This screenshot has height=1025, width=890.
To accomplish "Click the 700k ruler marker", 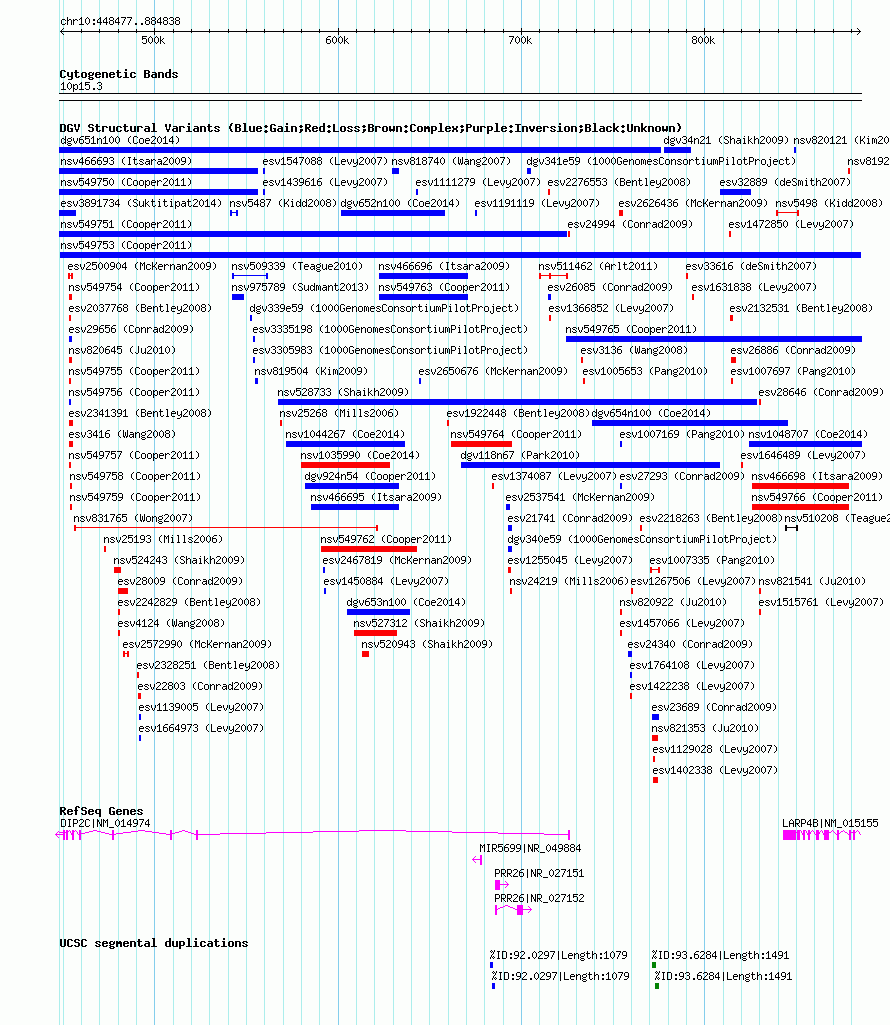I will 520,41.
